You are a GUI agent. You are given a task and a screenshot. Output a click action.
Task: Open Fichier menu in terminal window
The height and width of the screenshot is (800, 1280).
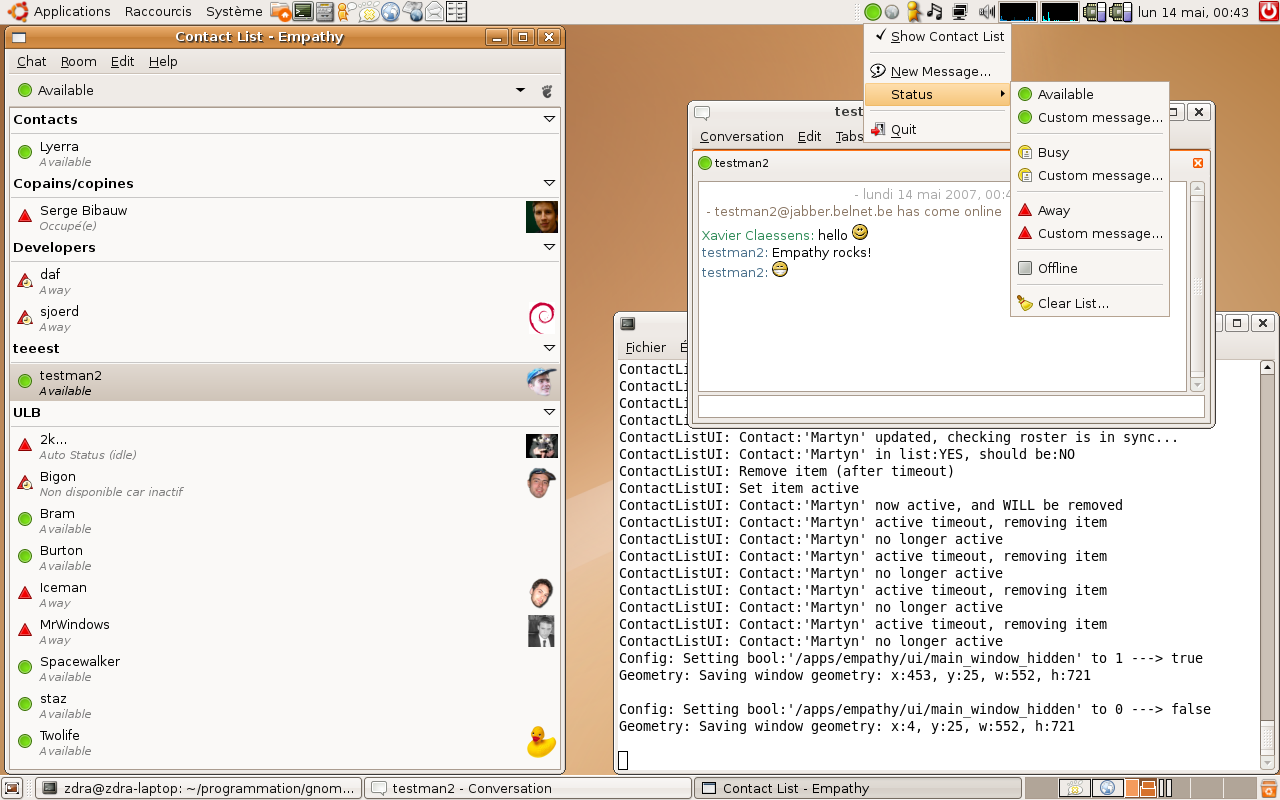coord(646,348)
